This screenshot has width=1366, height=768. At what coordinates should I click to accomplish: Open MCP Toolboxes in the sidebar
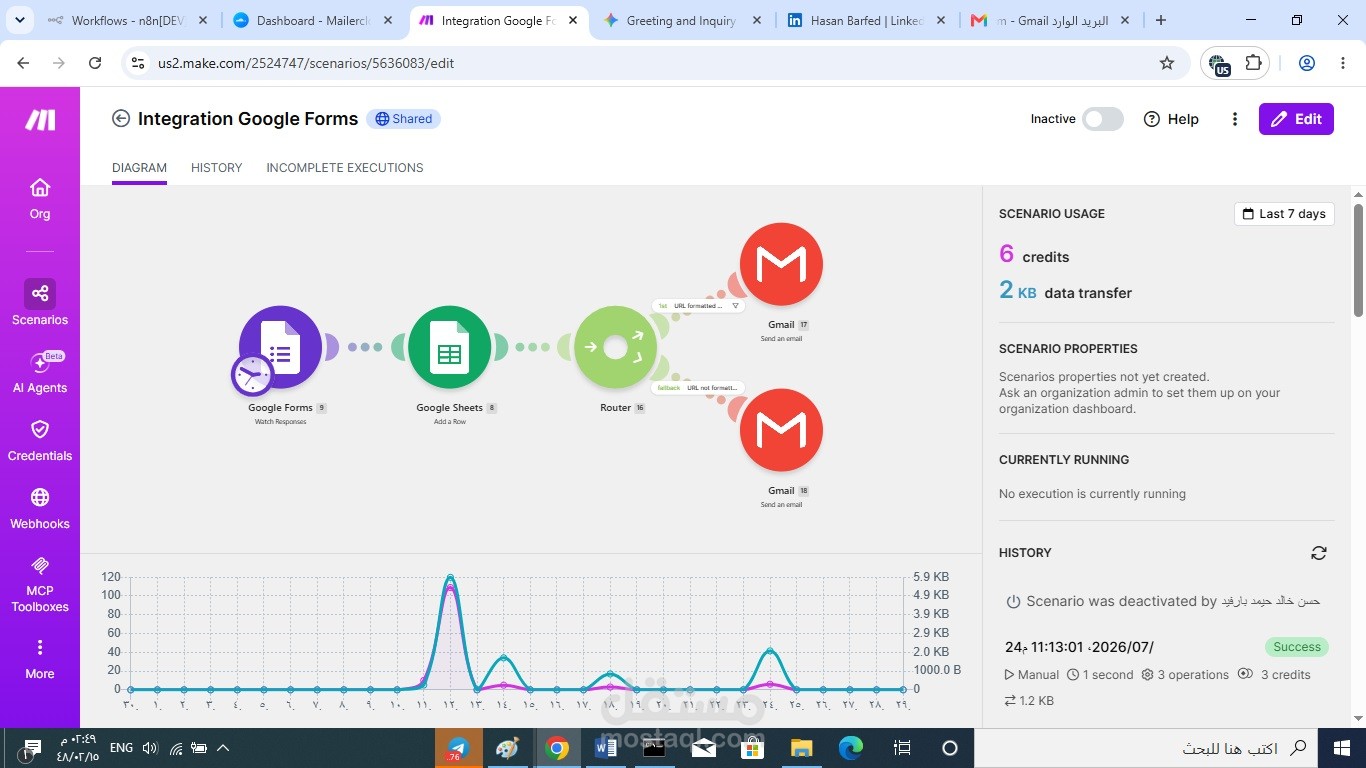tap(40, 583)
